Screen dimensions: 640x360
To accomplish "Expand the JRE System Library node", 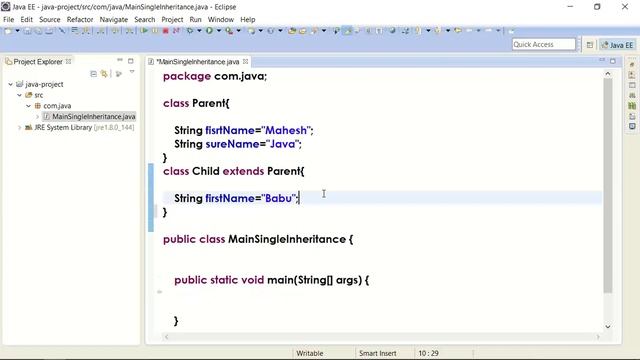I will (19, 127).
